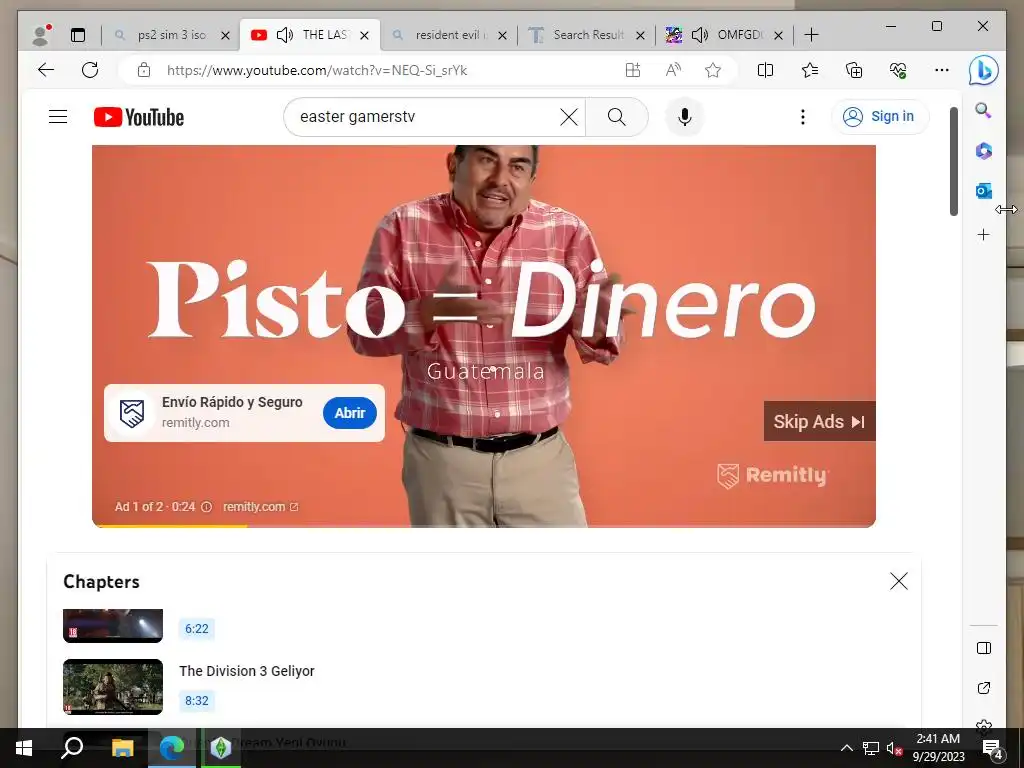Close the 'resident evil' tab
Image resolution: width=1024 pixels, height=768 pixels.
point(502,35)
